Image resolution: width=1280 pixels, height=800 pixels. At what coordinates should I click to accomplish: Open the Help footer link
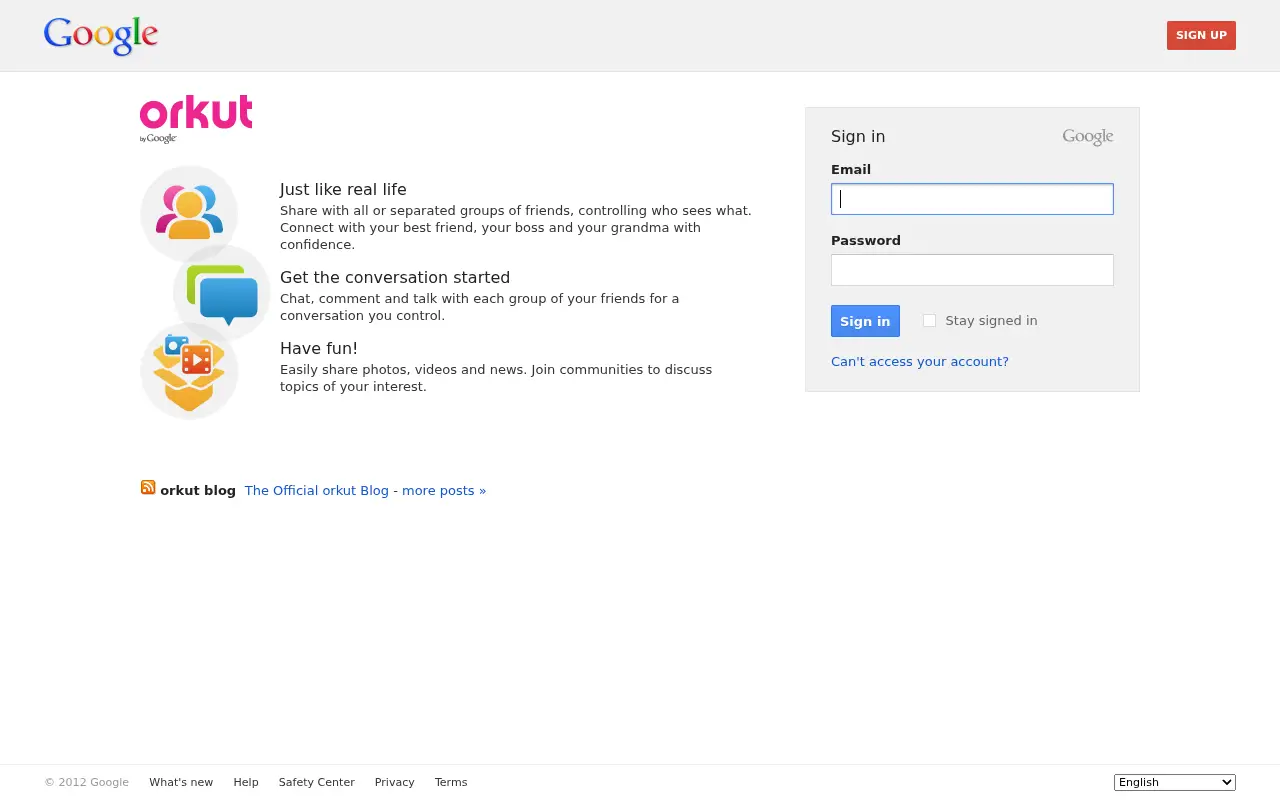pos(246,782)
